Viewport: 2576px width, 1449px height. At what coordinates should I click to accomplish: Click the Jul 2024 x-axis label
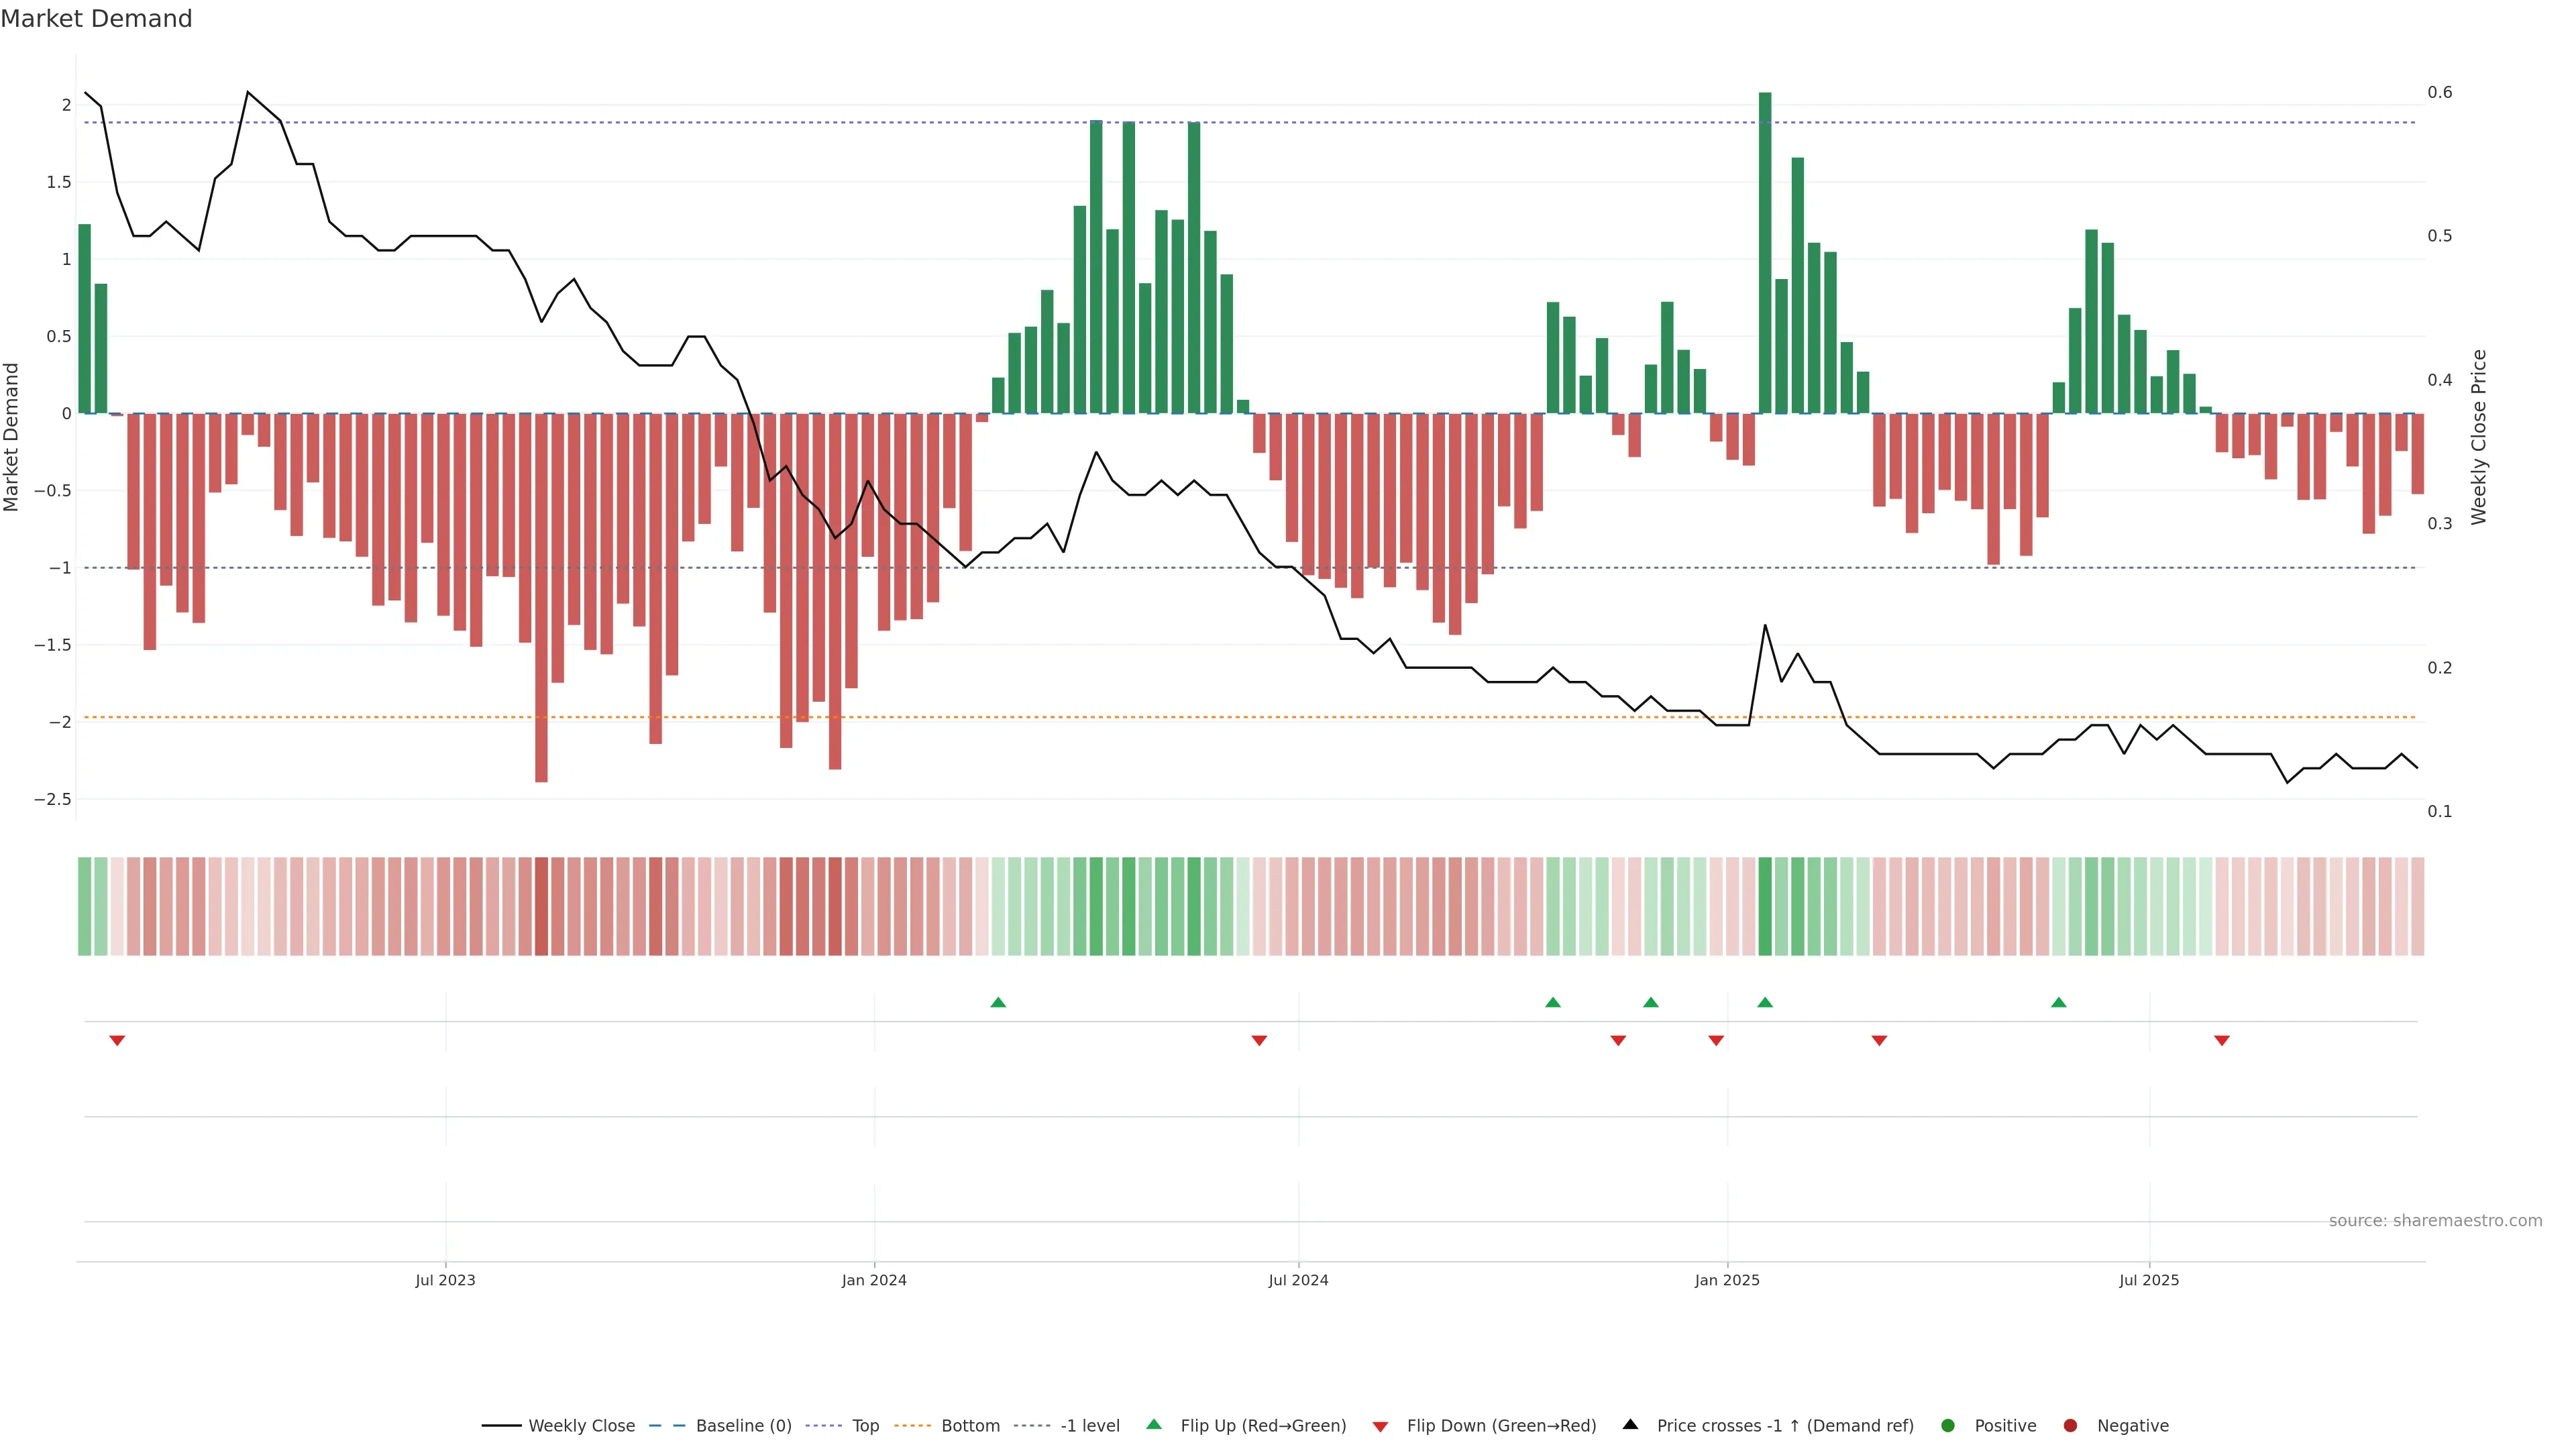pos(1298,1280)
